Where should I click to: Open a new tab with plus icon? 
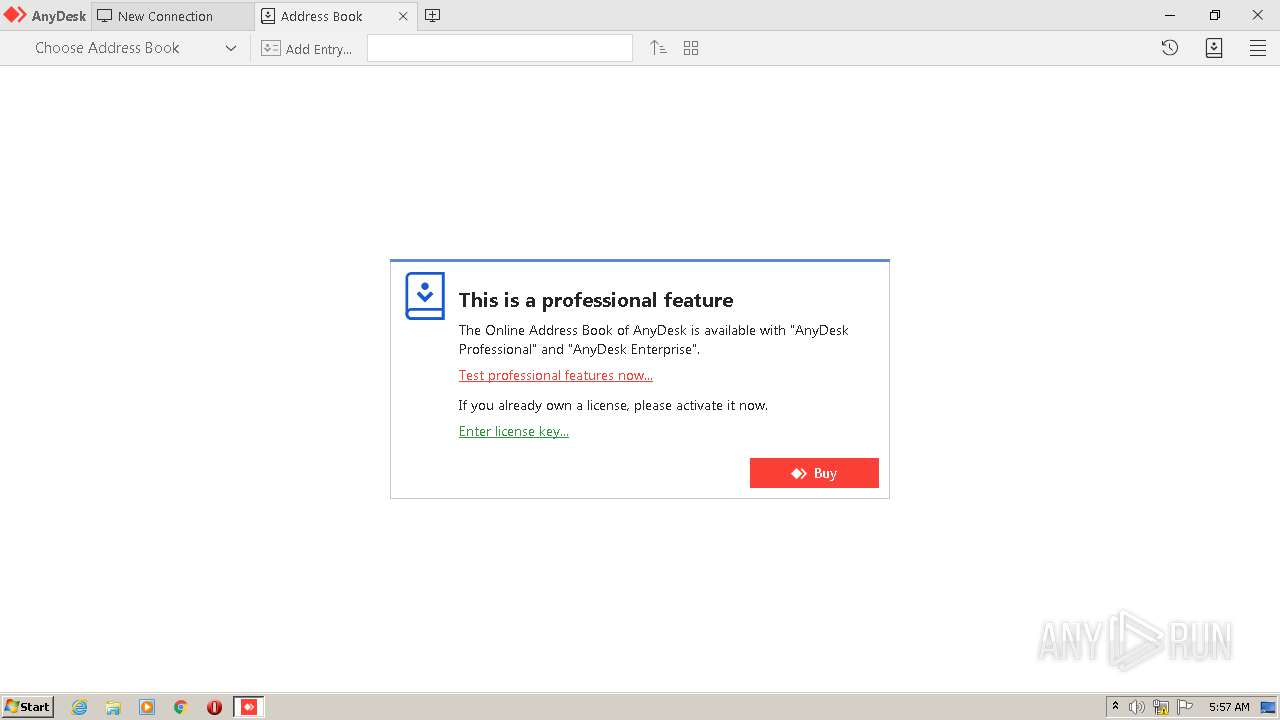coord(433,16)
